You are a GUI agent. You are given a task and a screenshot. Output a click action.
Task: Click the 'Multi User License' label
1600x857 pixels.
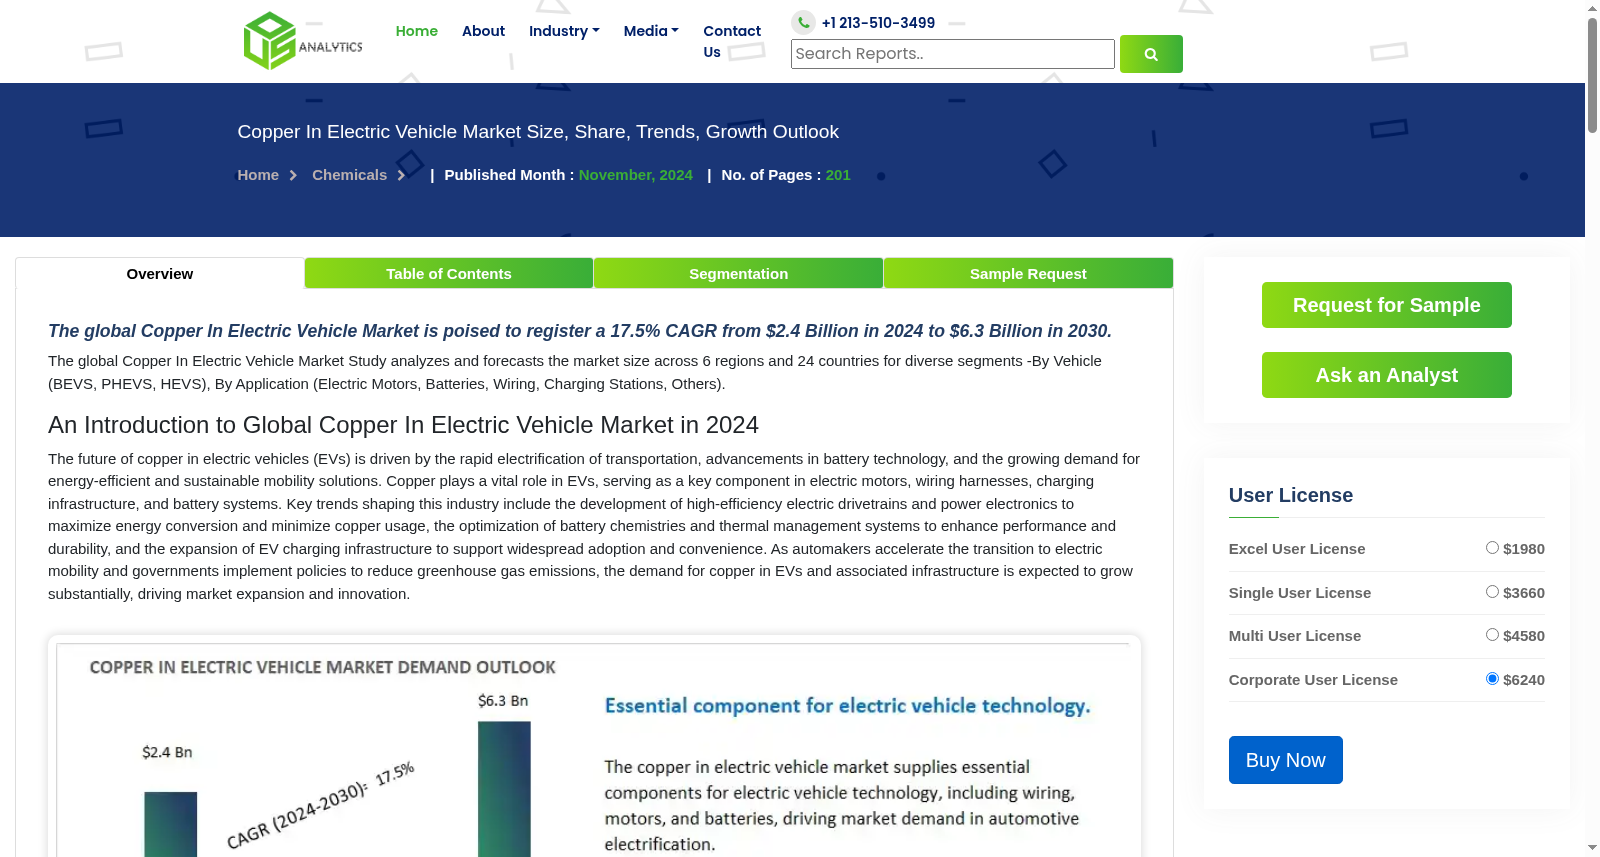1295,636
